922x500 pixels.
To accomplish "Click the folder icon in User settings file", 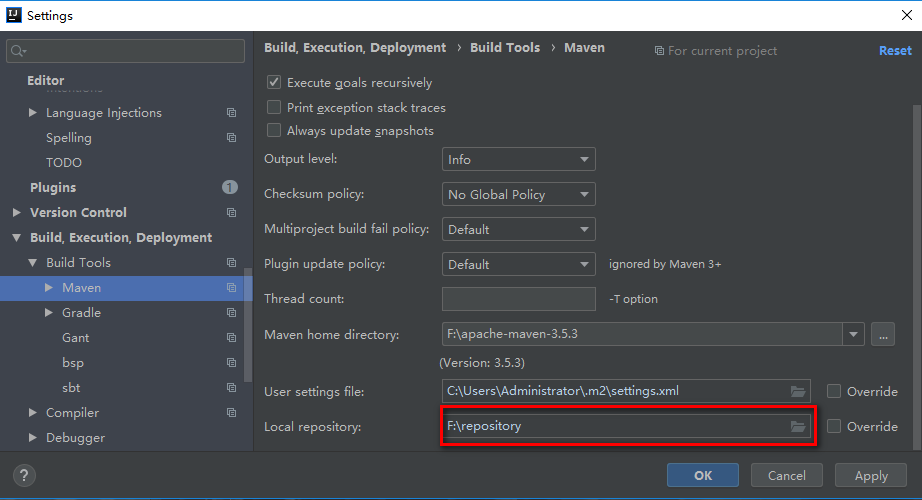I will 798,392.
